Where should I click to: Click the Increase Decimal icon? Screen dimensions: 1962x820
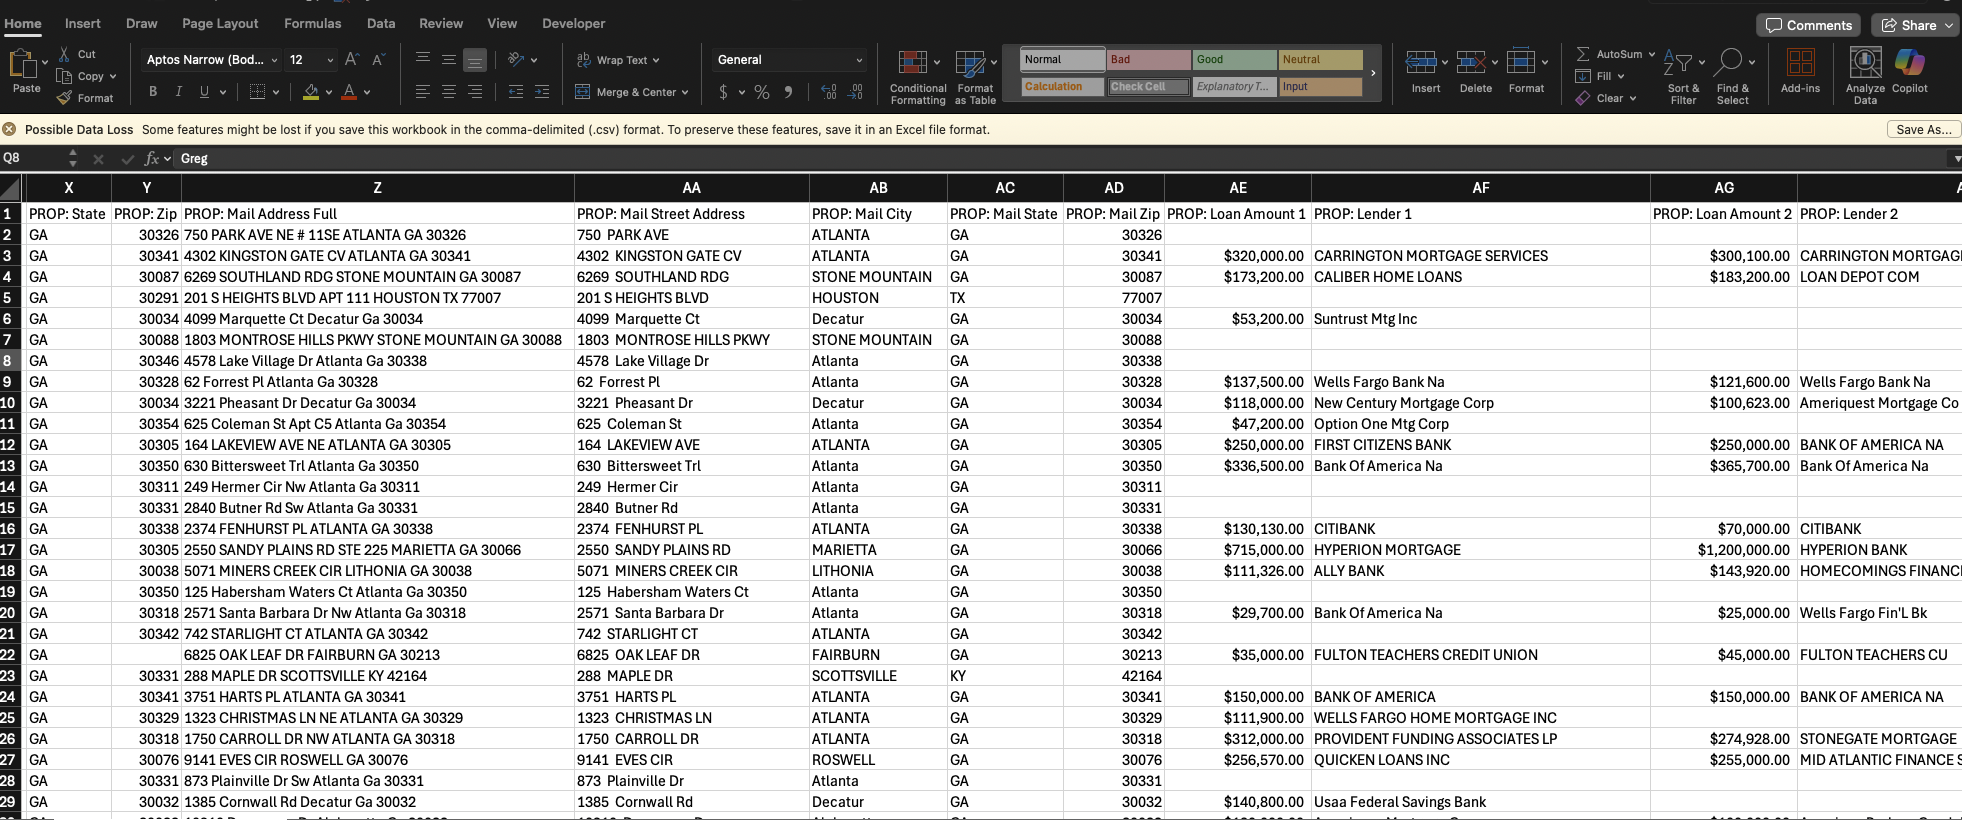tap(829, 92)
